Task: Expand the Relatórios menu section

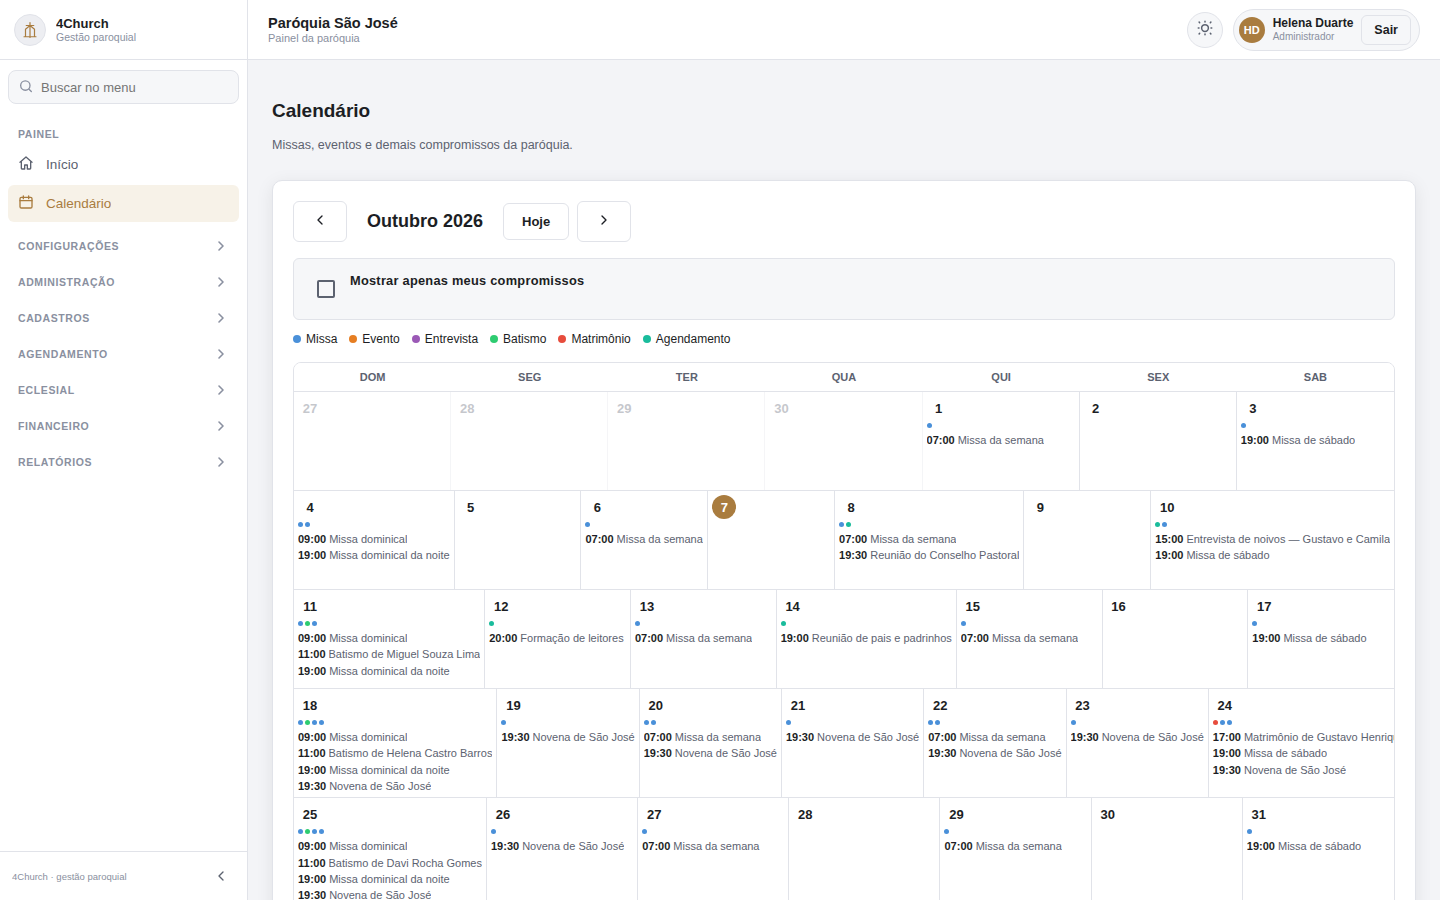Action: (124, 462)
